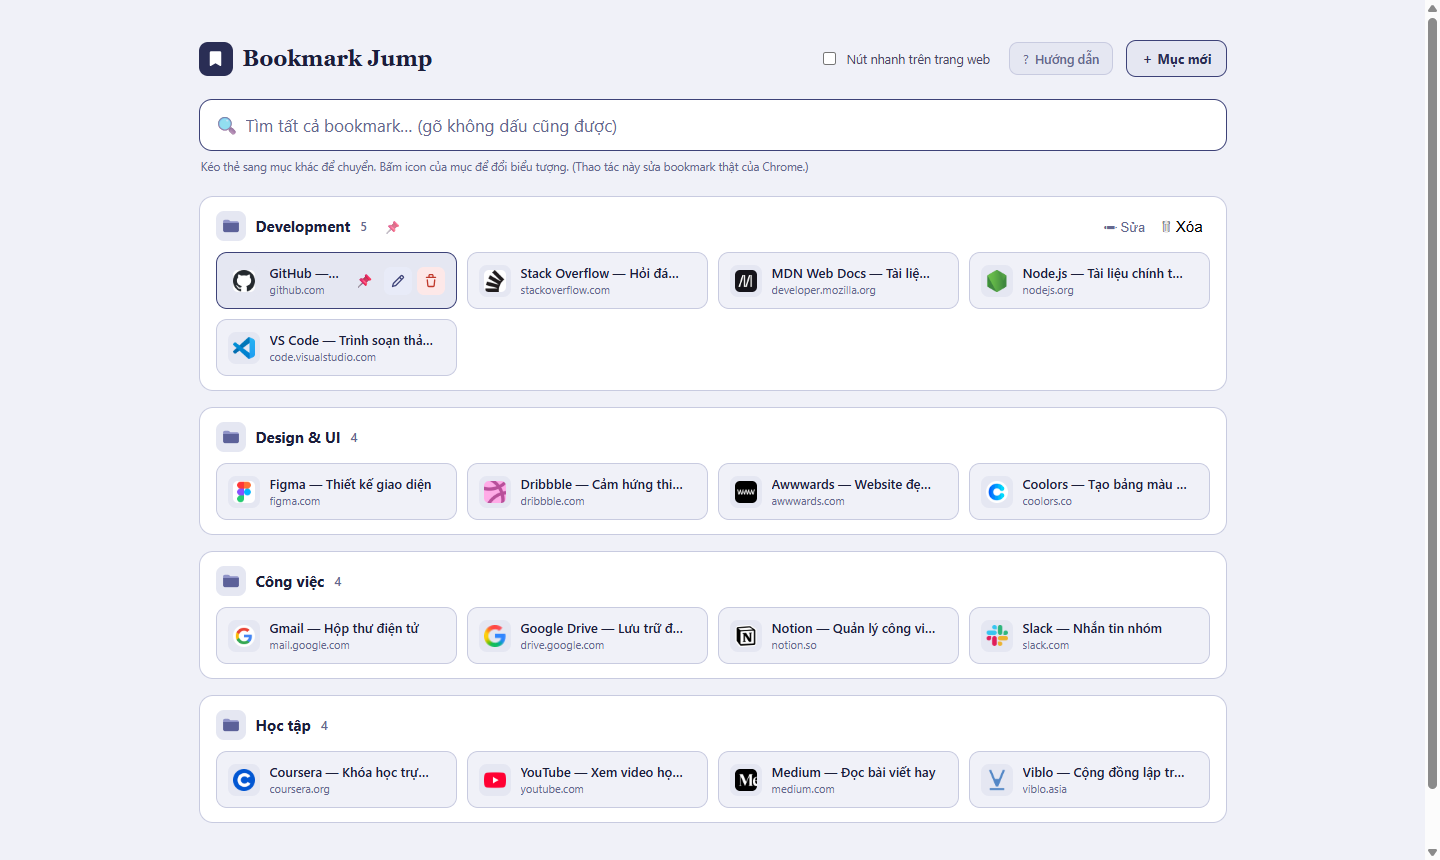Change the Học tập folder icon
This screenshot has width=1440, height=860.
pos(231,725)
